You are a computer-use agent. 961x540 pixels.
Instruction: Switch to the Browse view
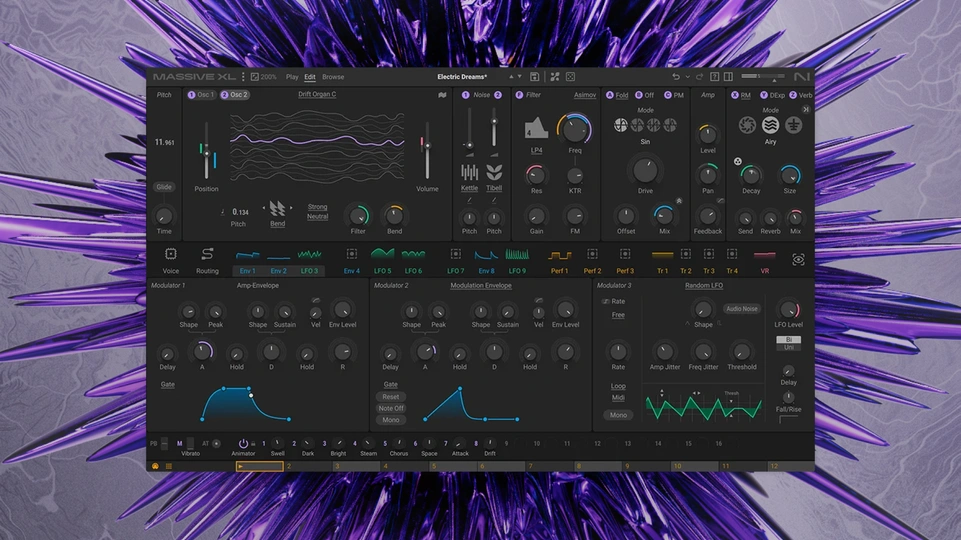(x=333, y=77)
